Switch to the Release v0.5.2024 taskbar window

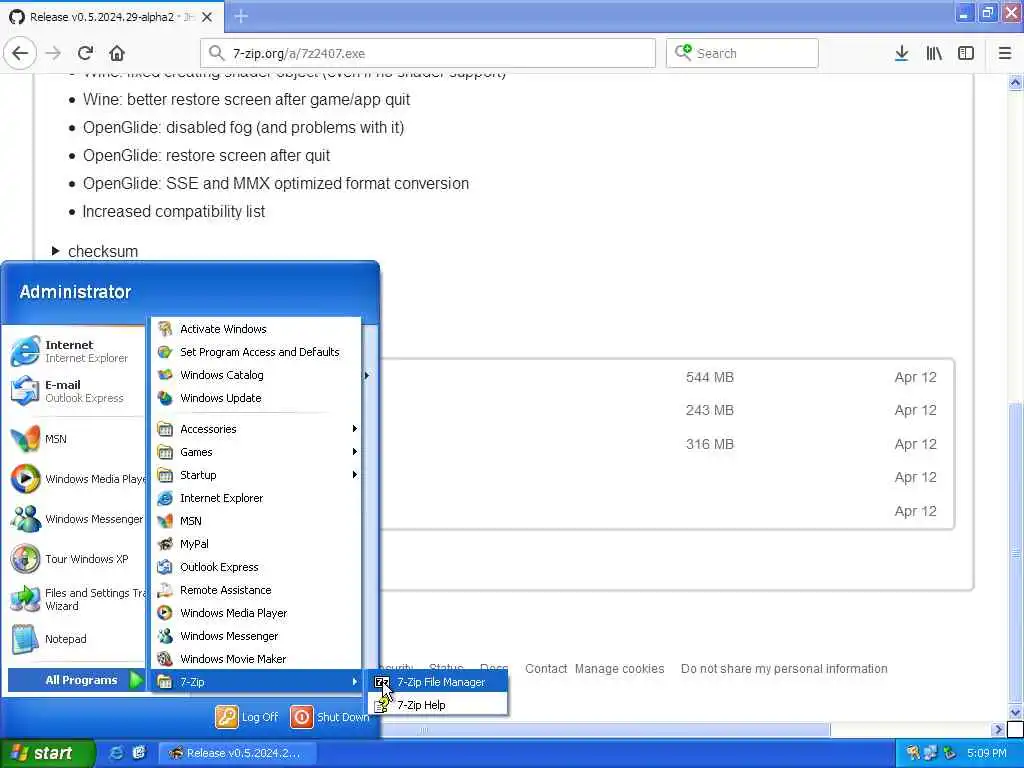pos(238,753)
